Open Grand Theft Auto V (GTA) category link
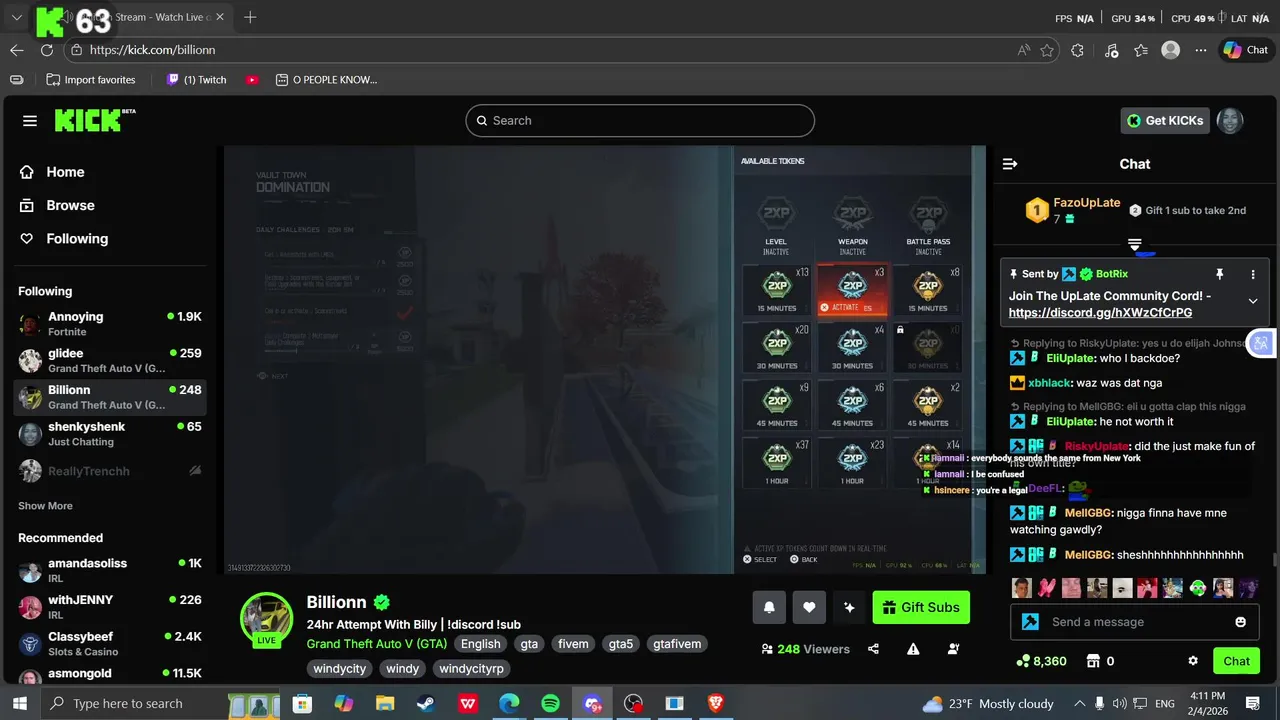This screenshot has width=1280, height=720. pyautogui.click(x=377, y=644)
